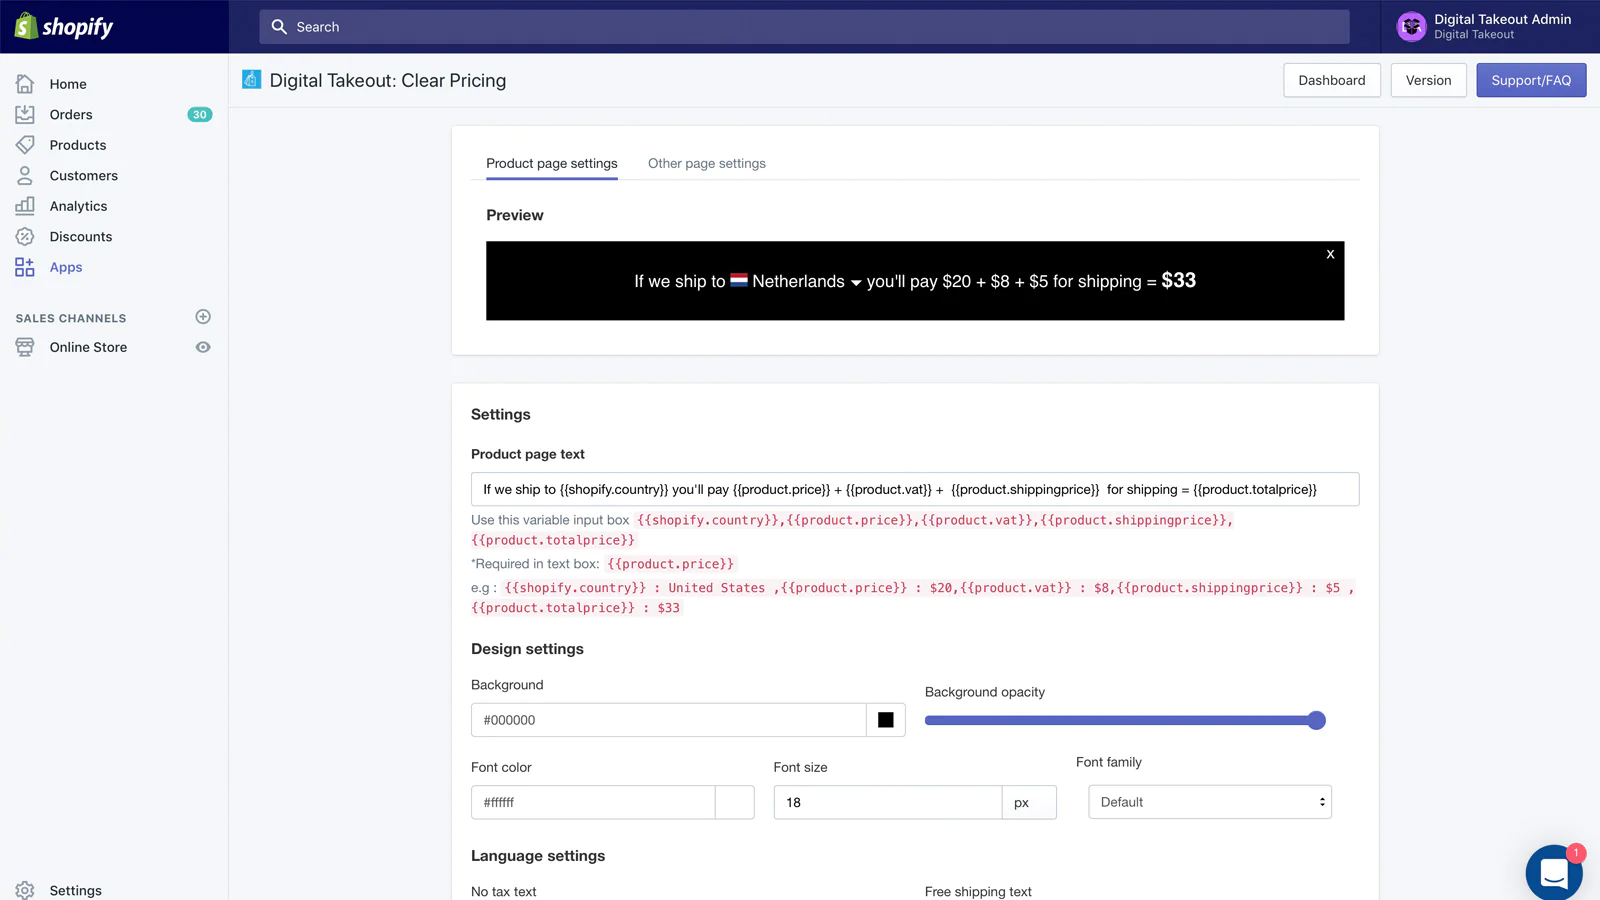Viewport: 1600px width, 900px height.
Task: Click the Background opacity slider handle
Action: coord(1317,720)
